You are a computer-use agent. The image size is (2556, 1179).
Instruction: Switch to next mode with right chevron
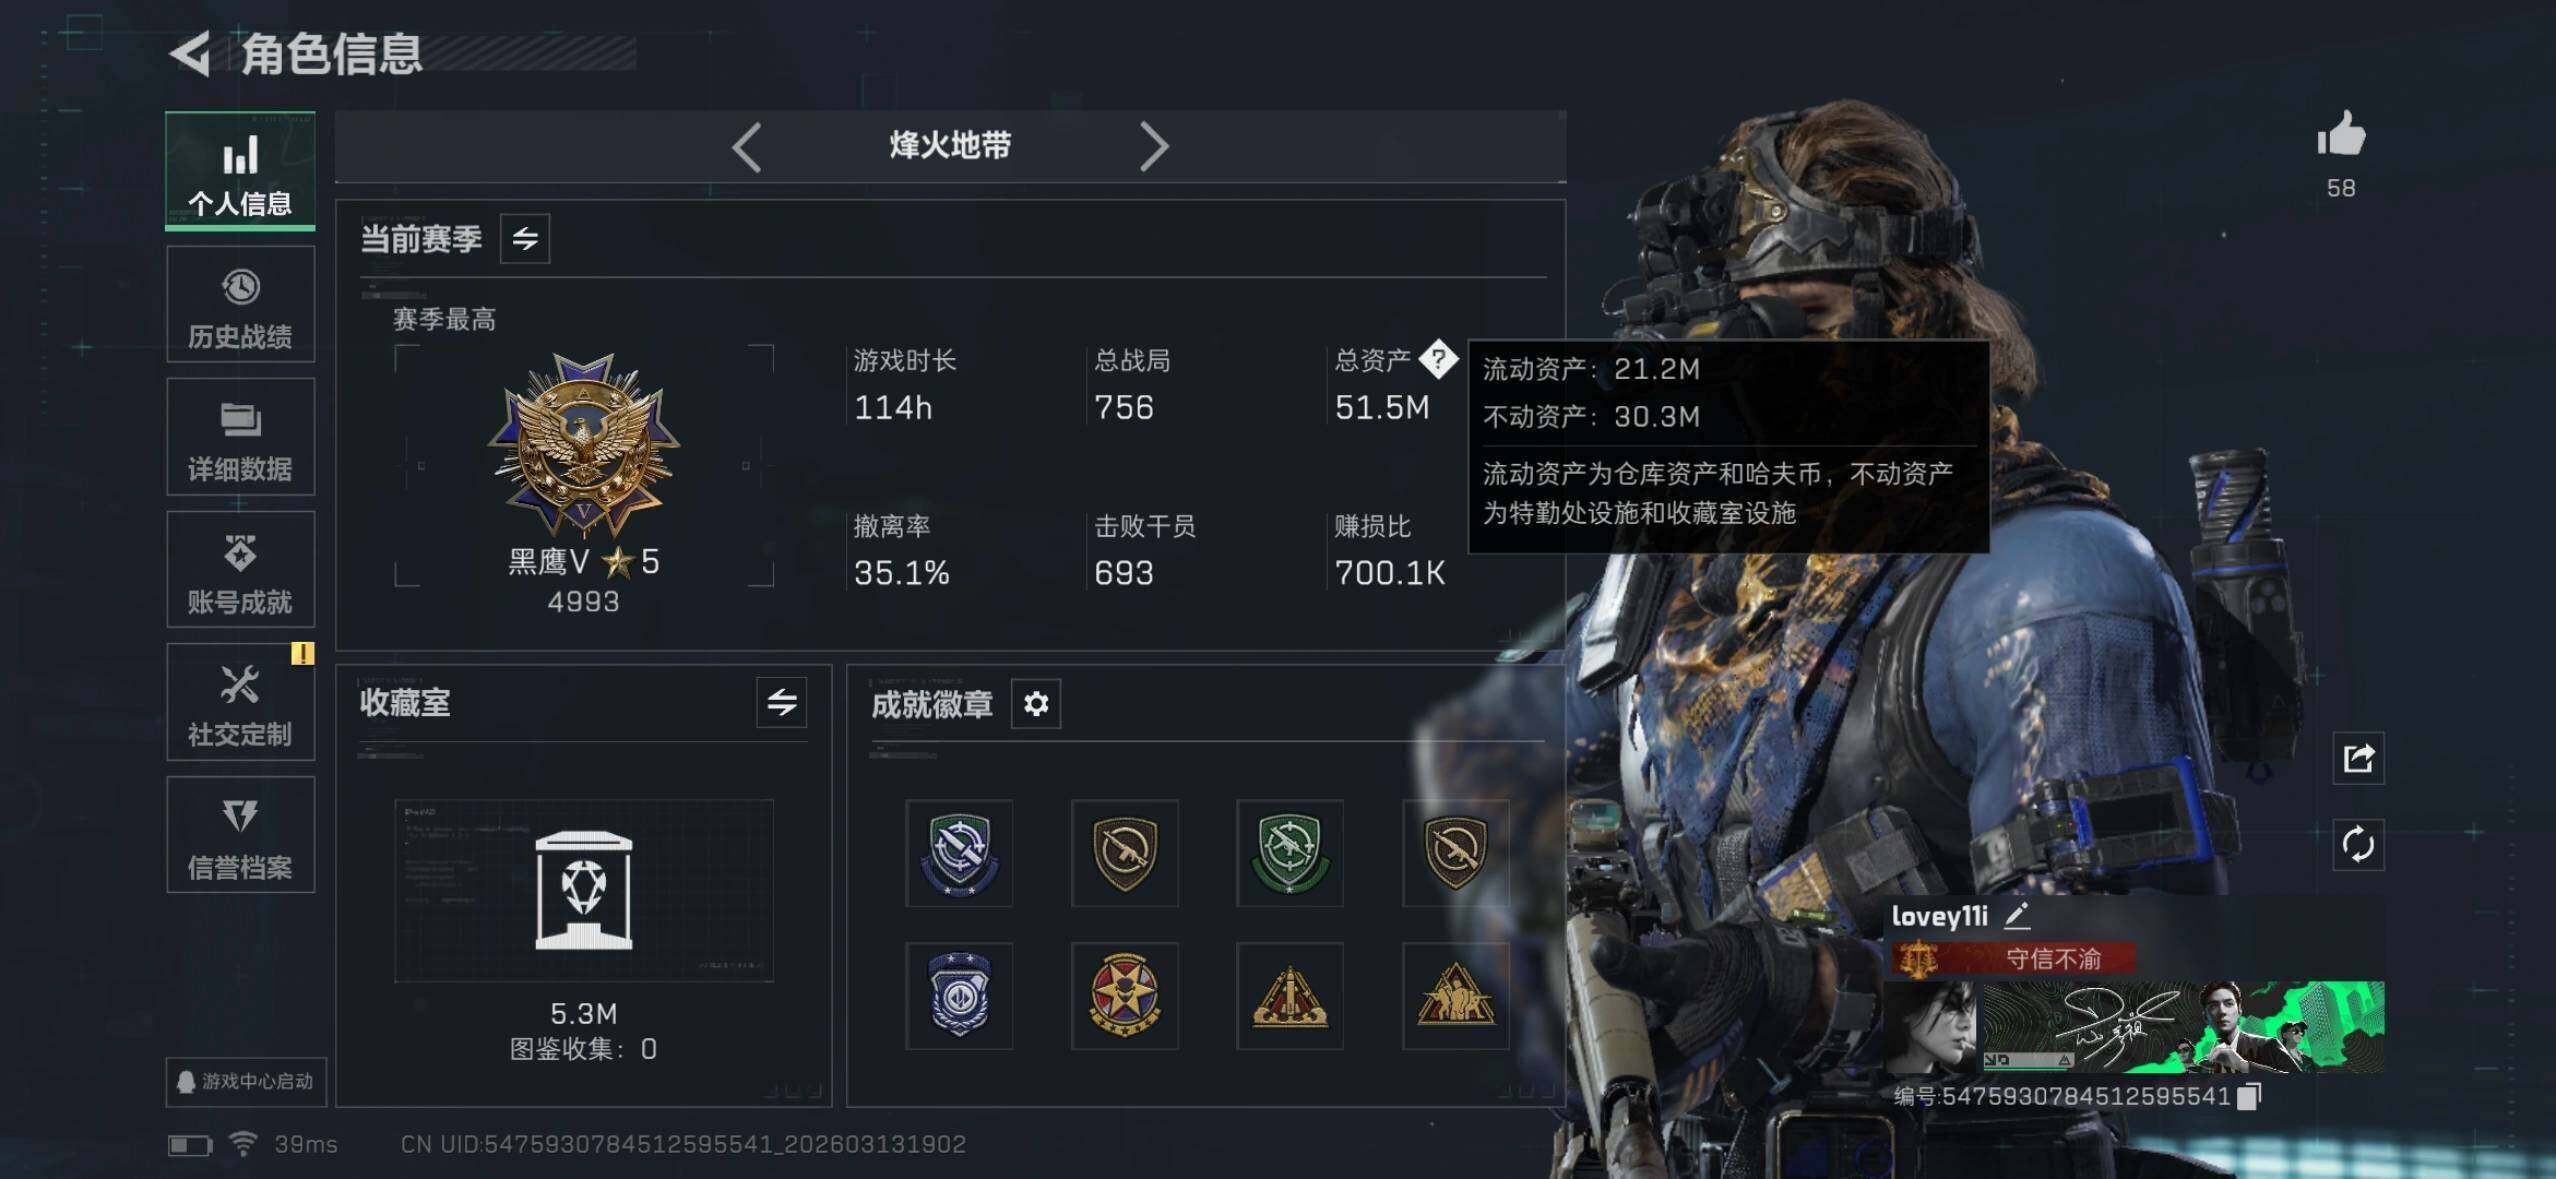(1153, 147)
